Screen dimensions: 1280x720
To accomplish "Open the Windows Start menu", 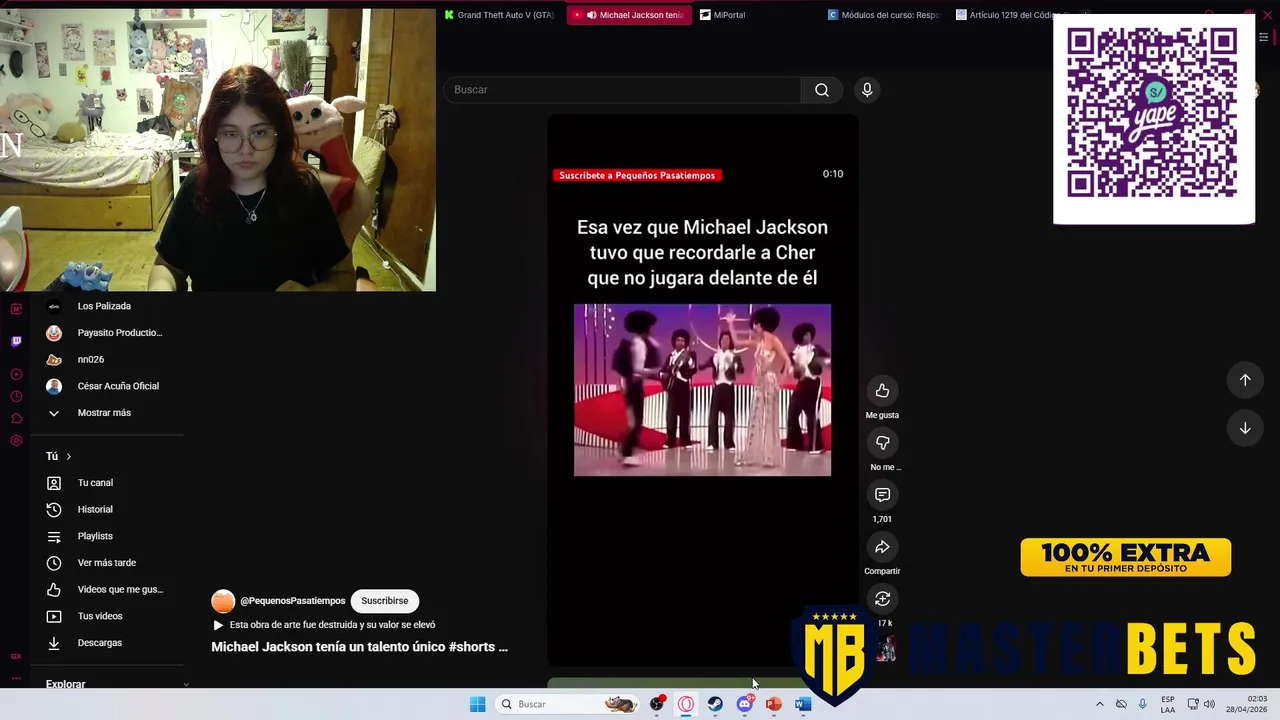I will click(477, 704).
